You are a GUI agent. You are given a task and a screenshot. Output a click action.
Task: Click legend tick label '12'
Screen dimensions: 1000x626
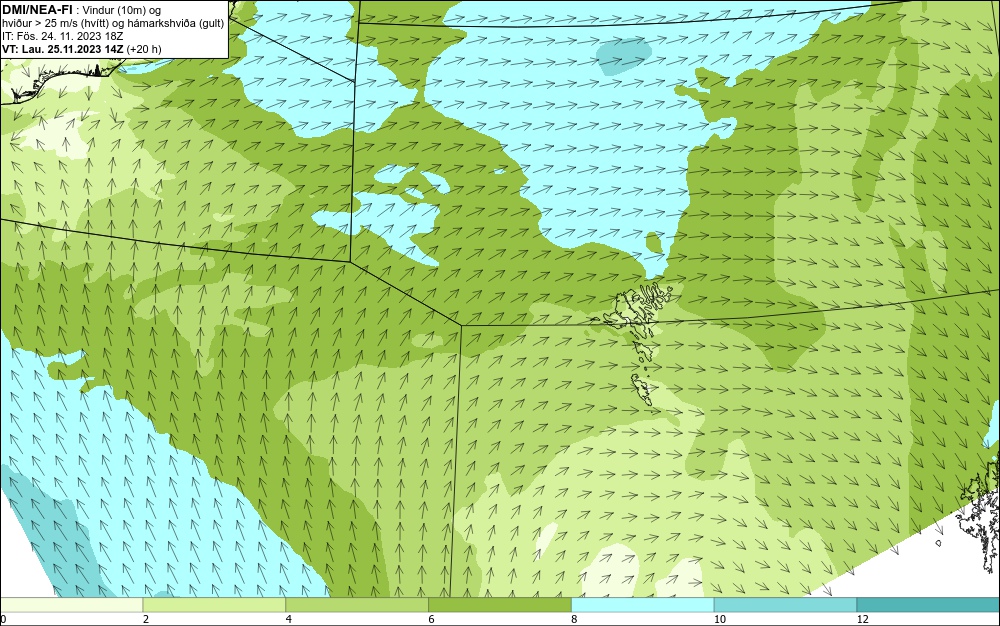click(862, 619)
